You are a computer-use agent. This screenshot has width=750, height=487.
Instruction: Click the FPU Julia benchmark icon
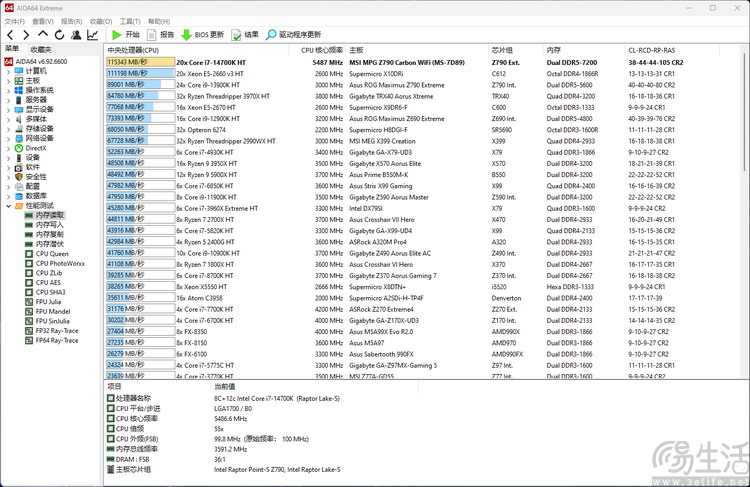(29, 302)
